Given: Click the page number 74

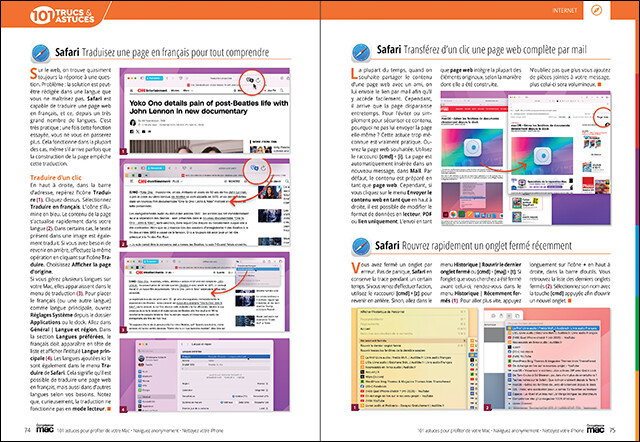Looking at the screenshot, I should (x=28, y=430).
